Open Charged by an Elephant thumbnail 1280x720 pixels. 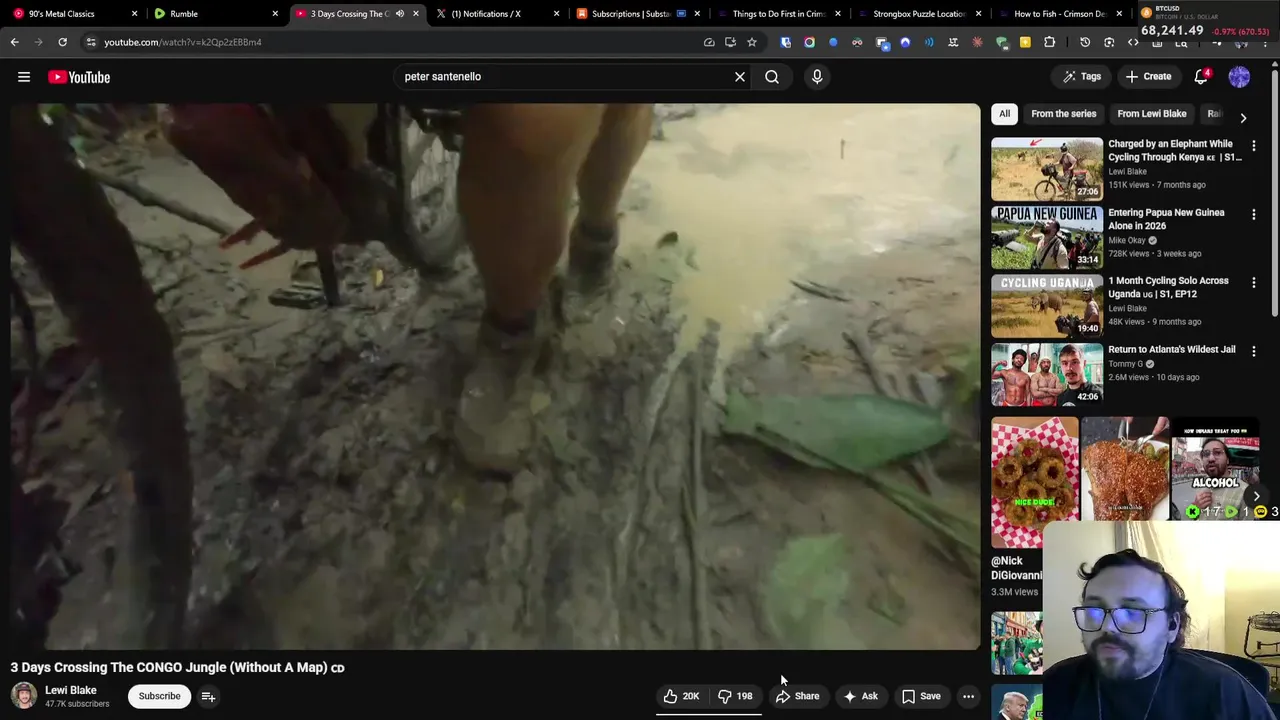tap(1047, 169)
